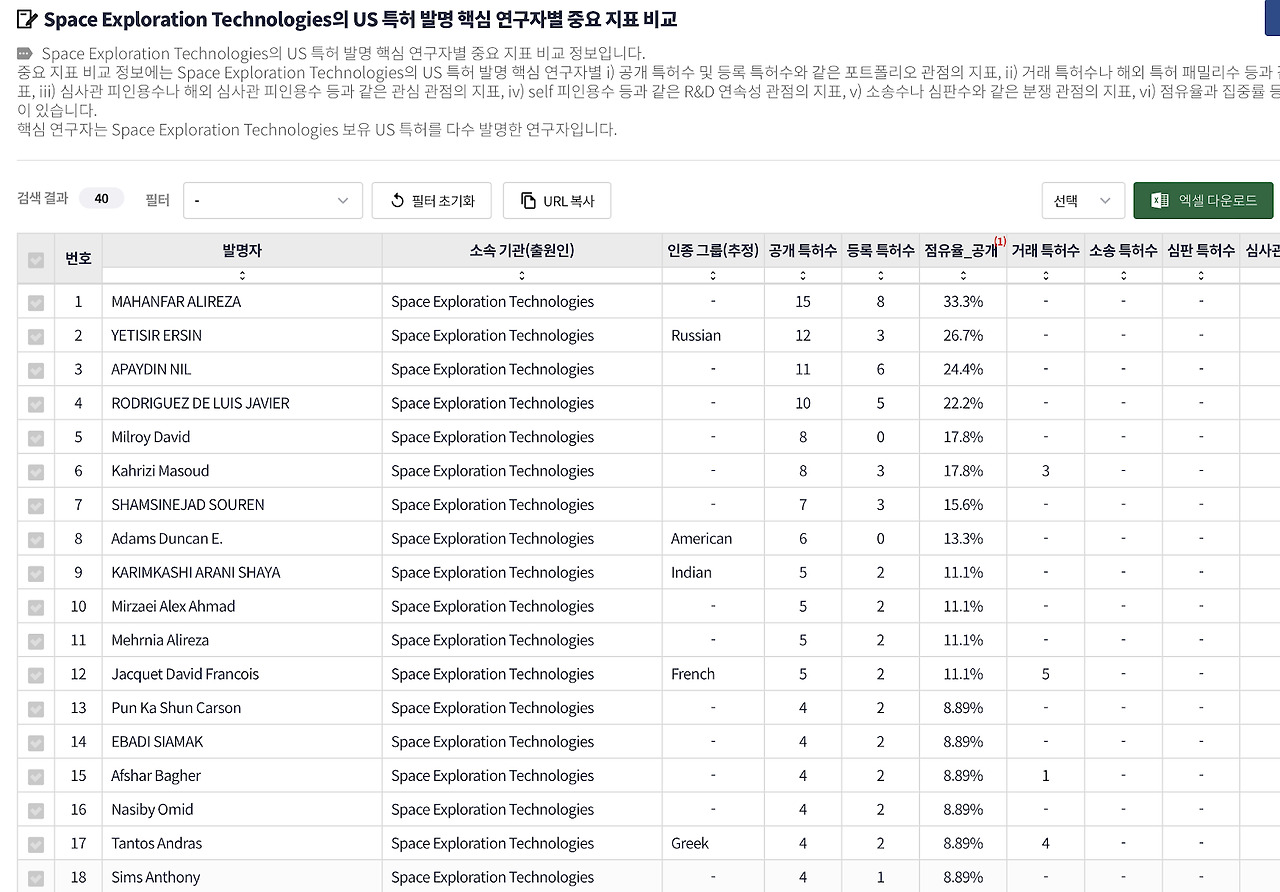The height and width of the screenshot is (892, 1280).
Task: Click the filter input field below 발명자 header
Action: 241,274
